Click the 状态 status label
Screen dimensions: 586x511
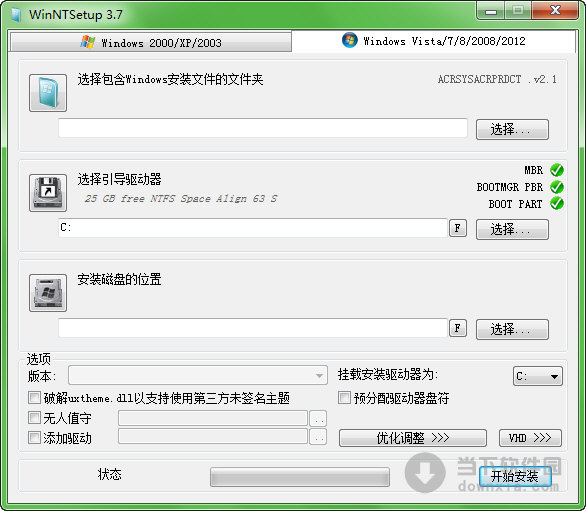110,474
